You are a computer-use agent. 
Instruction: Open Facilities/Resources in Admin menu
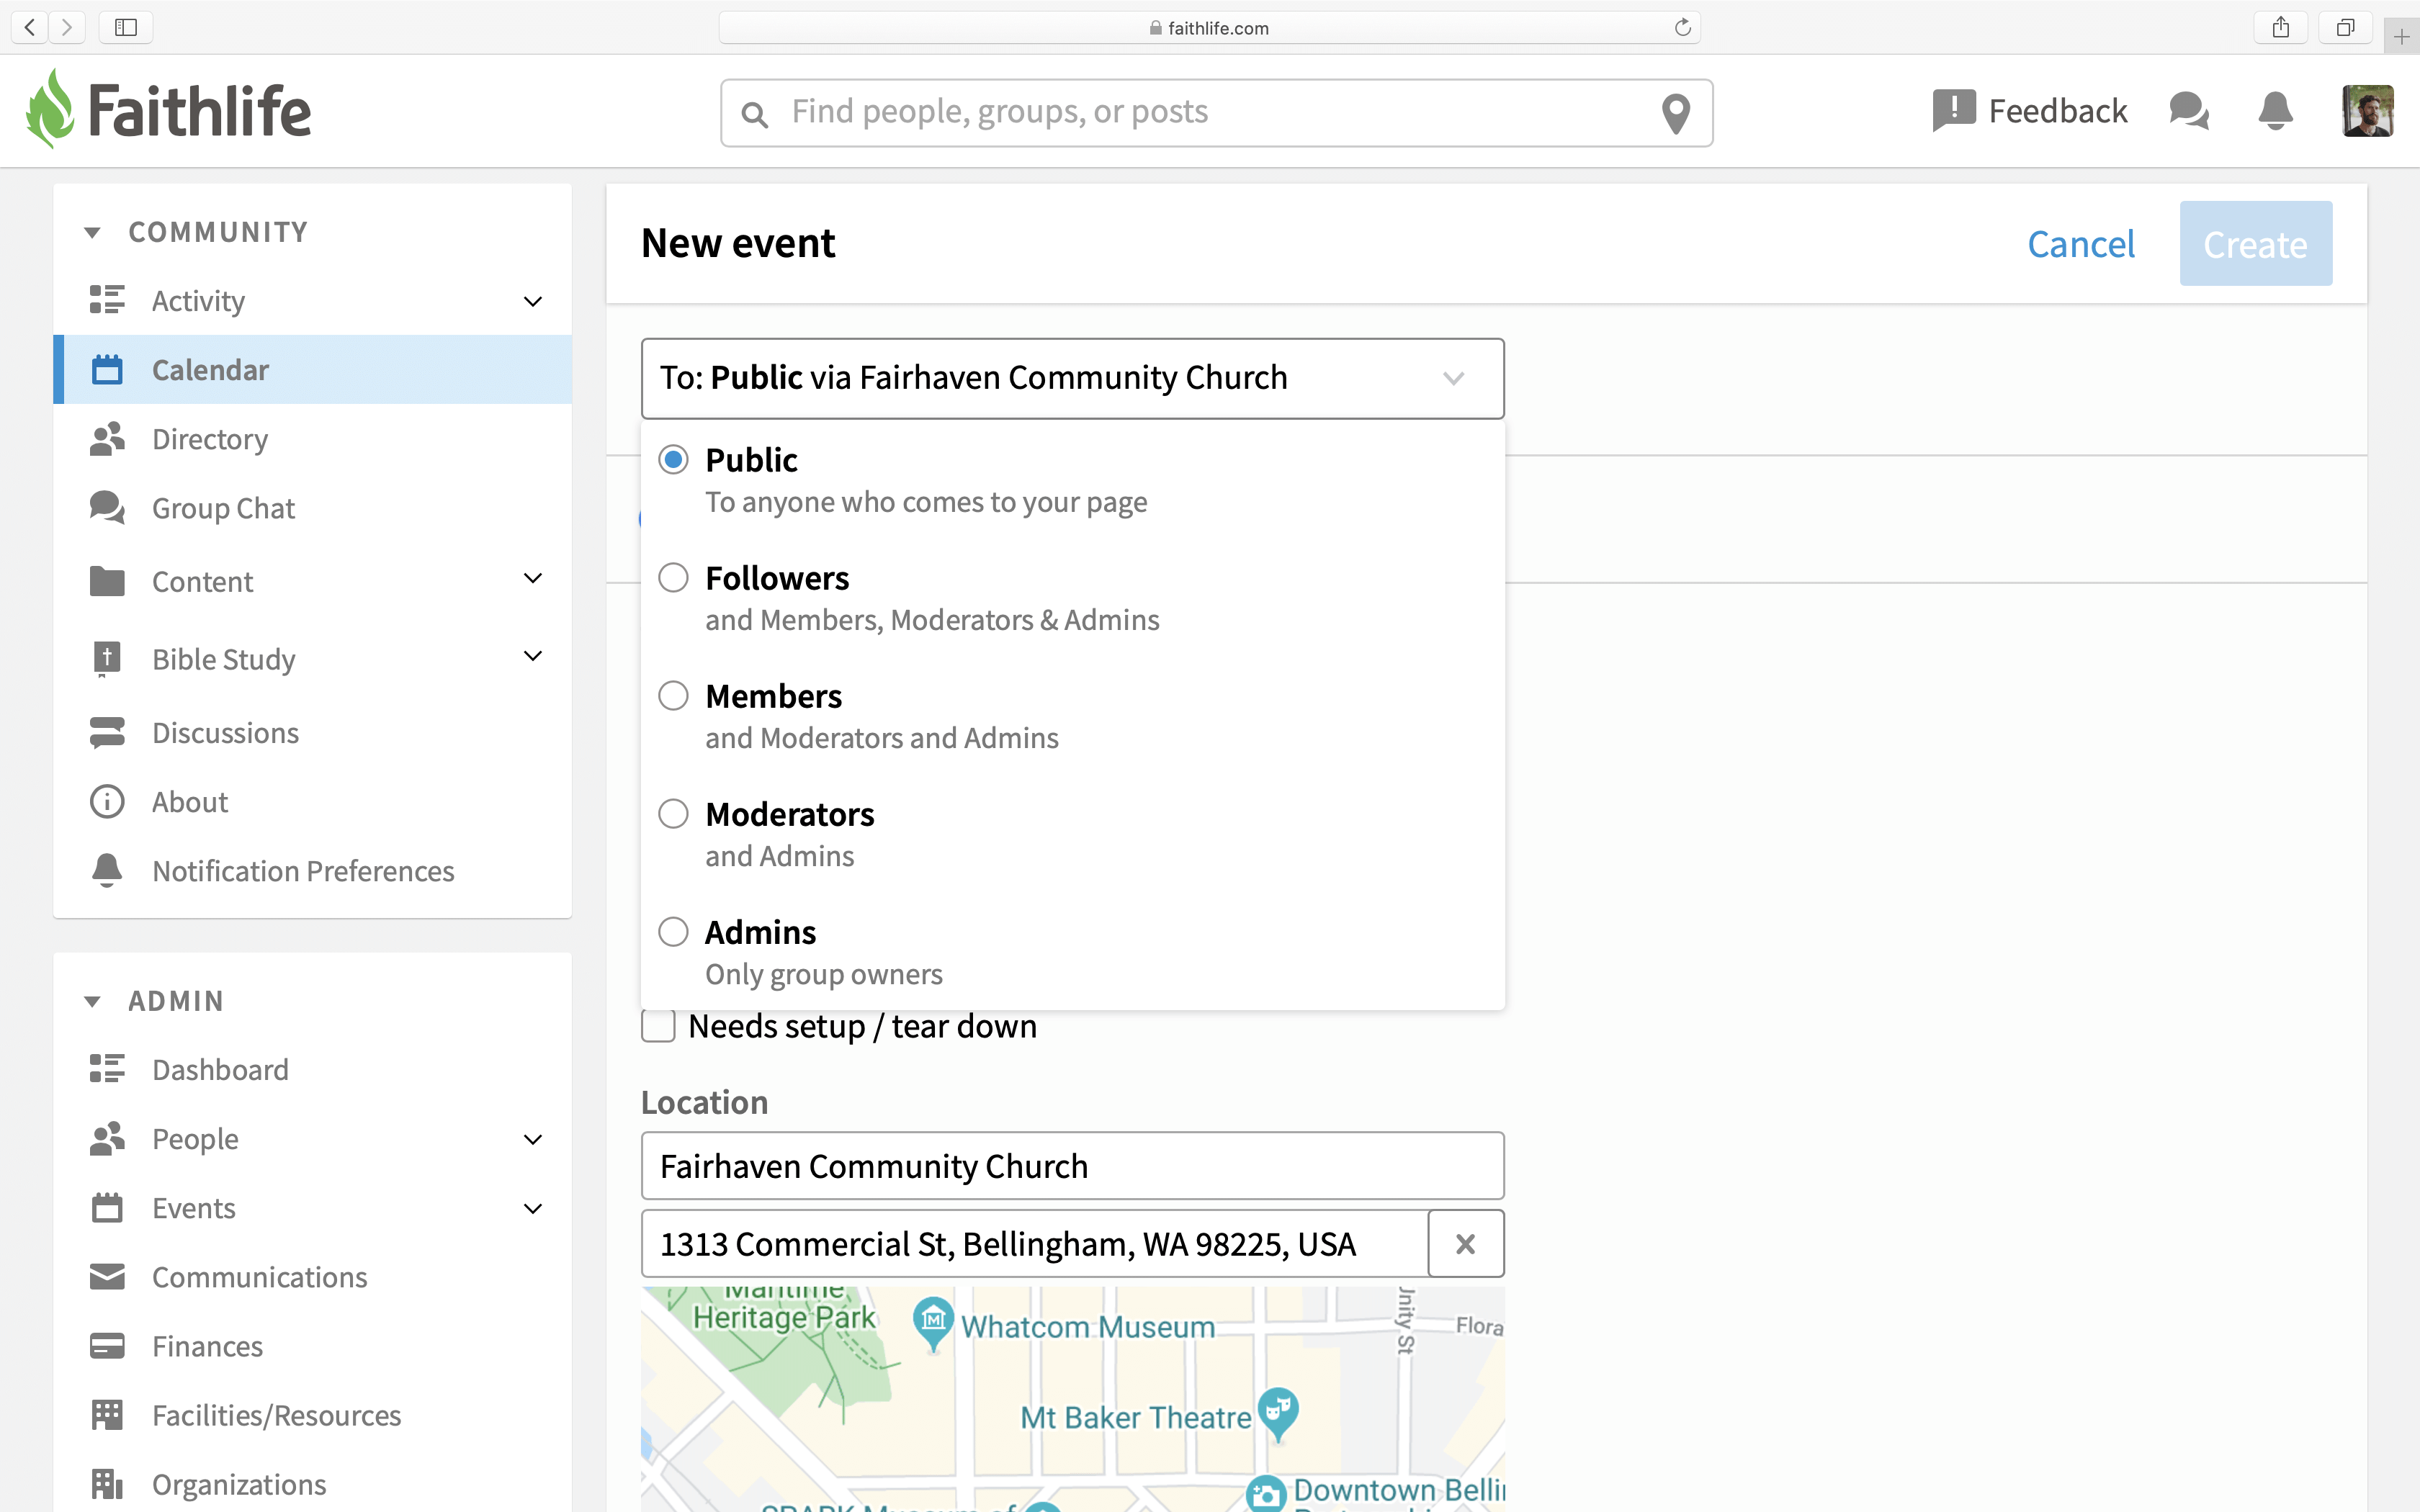click(312, 1415)
